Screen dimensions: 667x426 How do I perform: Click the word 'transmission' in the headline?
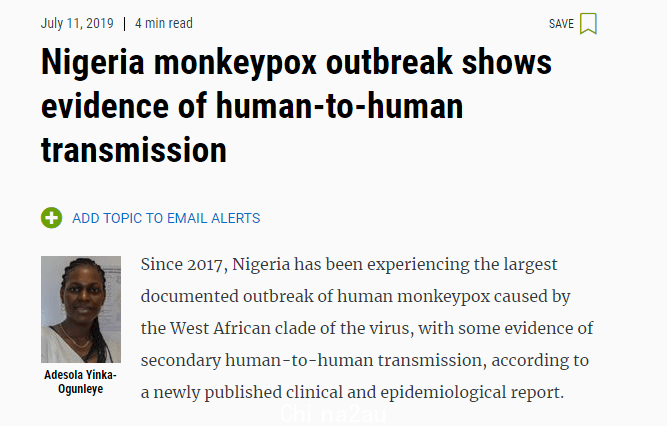coord(134,150)
